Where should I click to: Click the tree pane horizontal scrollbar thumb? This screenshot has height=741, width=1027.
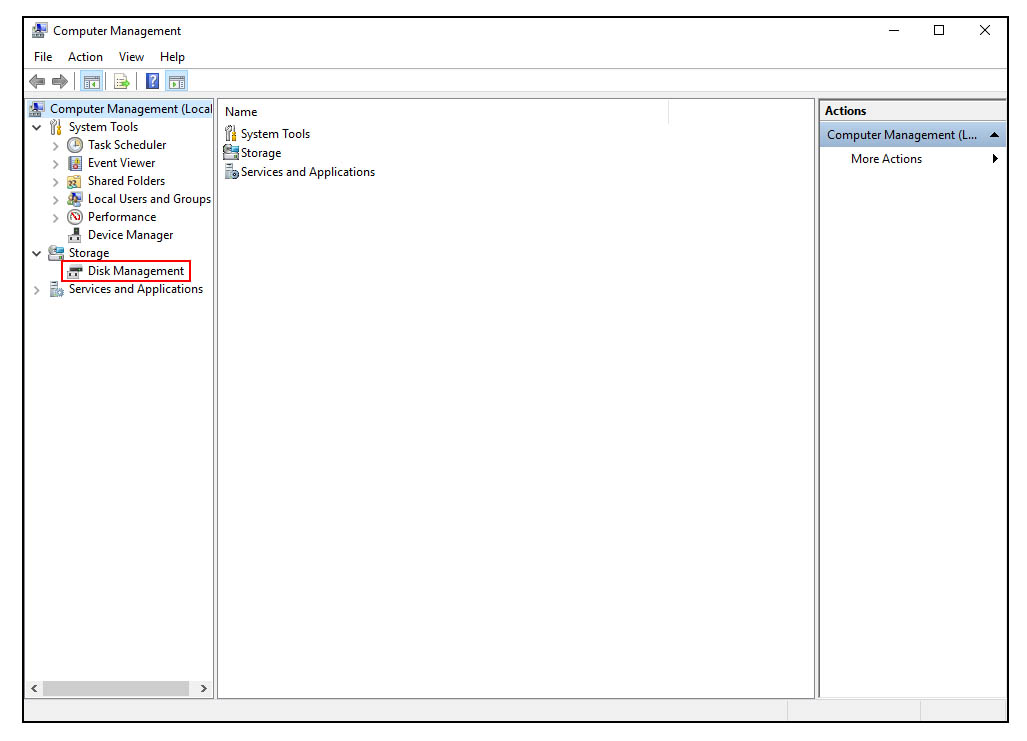(116, 689)
